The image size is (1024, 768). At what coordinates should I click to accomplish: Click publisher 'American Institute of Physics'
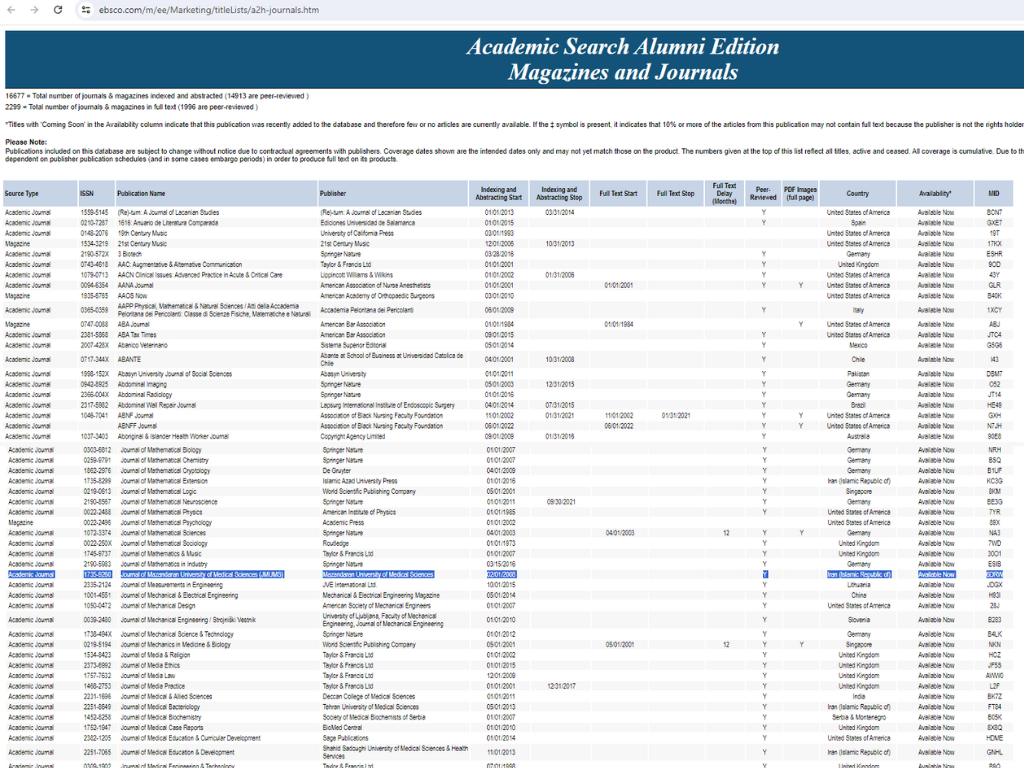(x=359, y=513)
